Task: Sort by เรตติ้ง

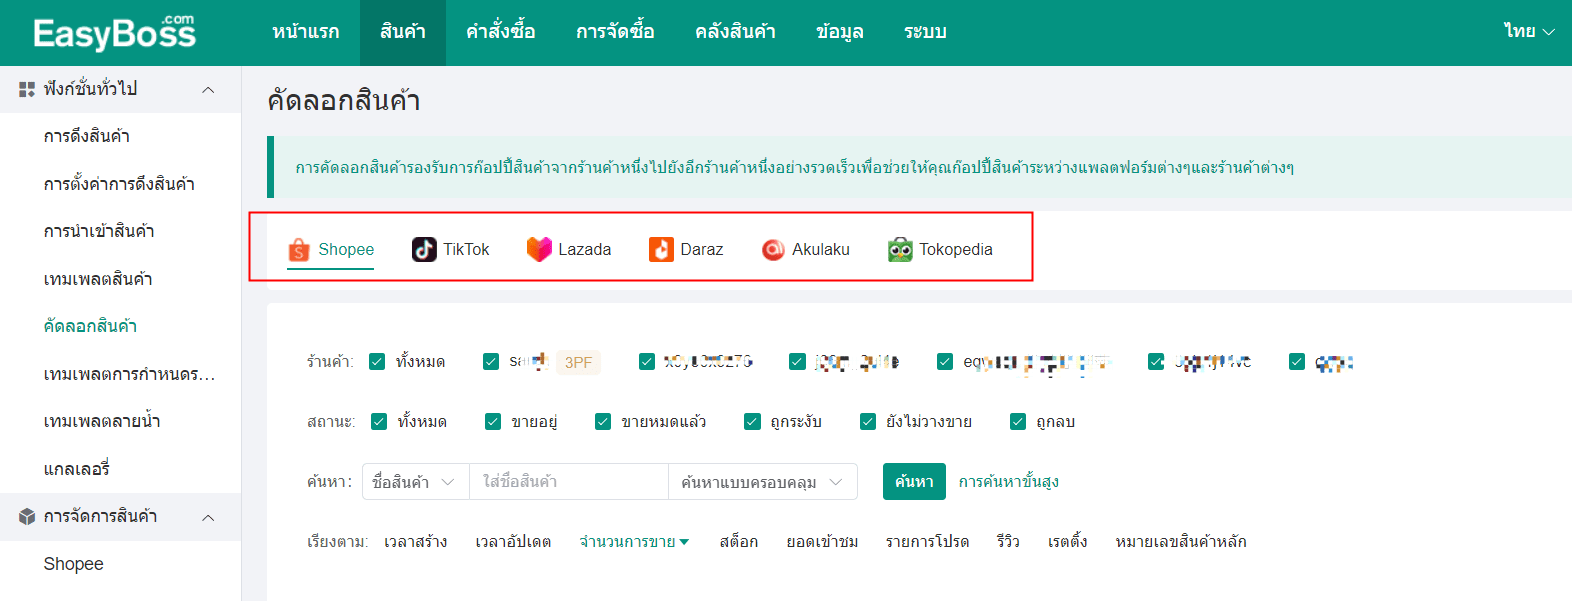Action: [x=1067, y=542]
